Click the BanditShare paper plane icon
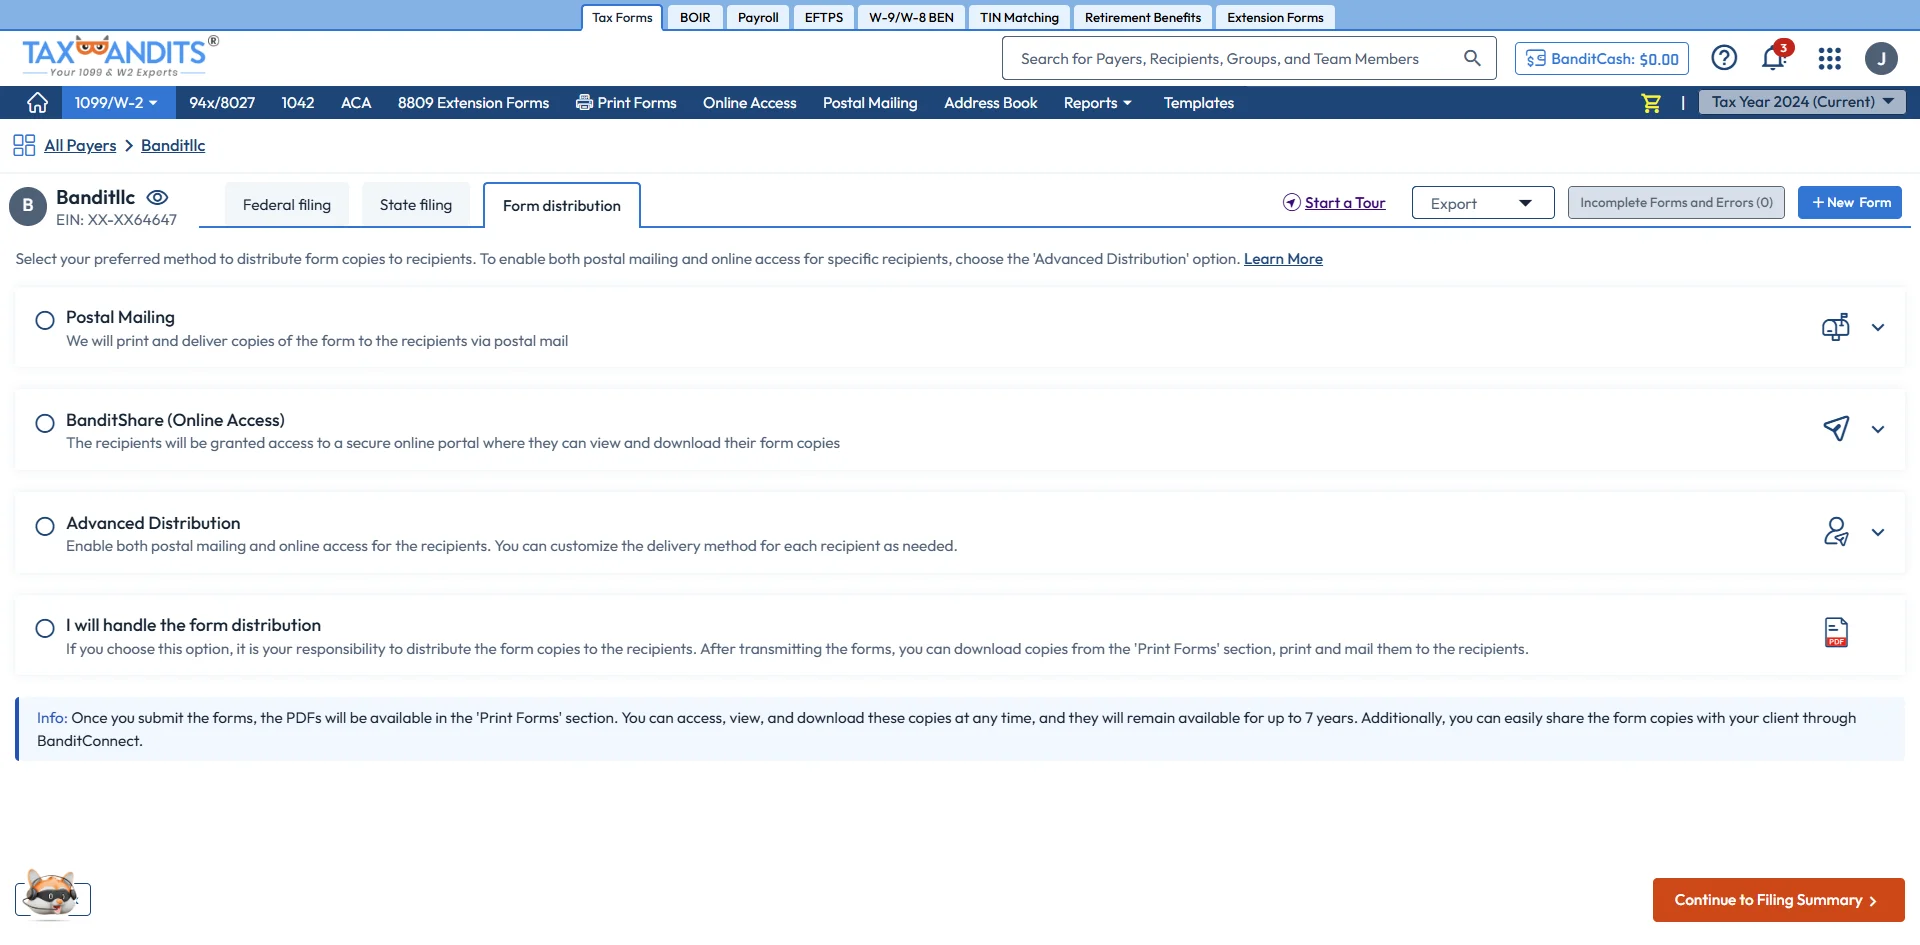 coord(1836,429)
